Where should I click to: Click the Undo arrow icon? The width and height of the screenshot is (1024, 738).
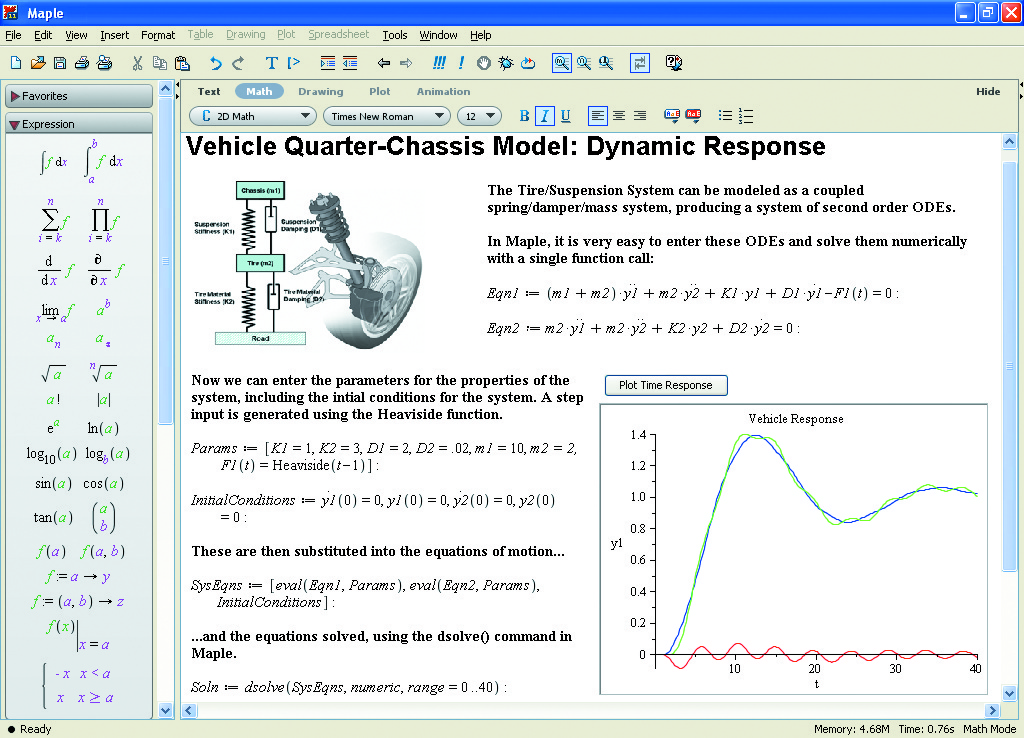pos(215,63)
